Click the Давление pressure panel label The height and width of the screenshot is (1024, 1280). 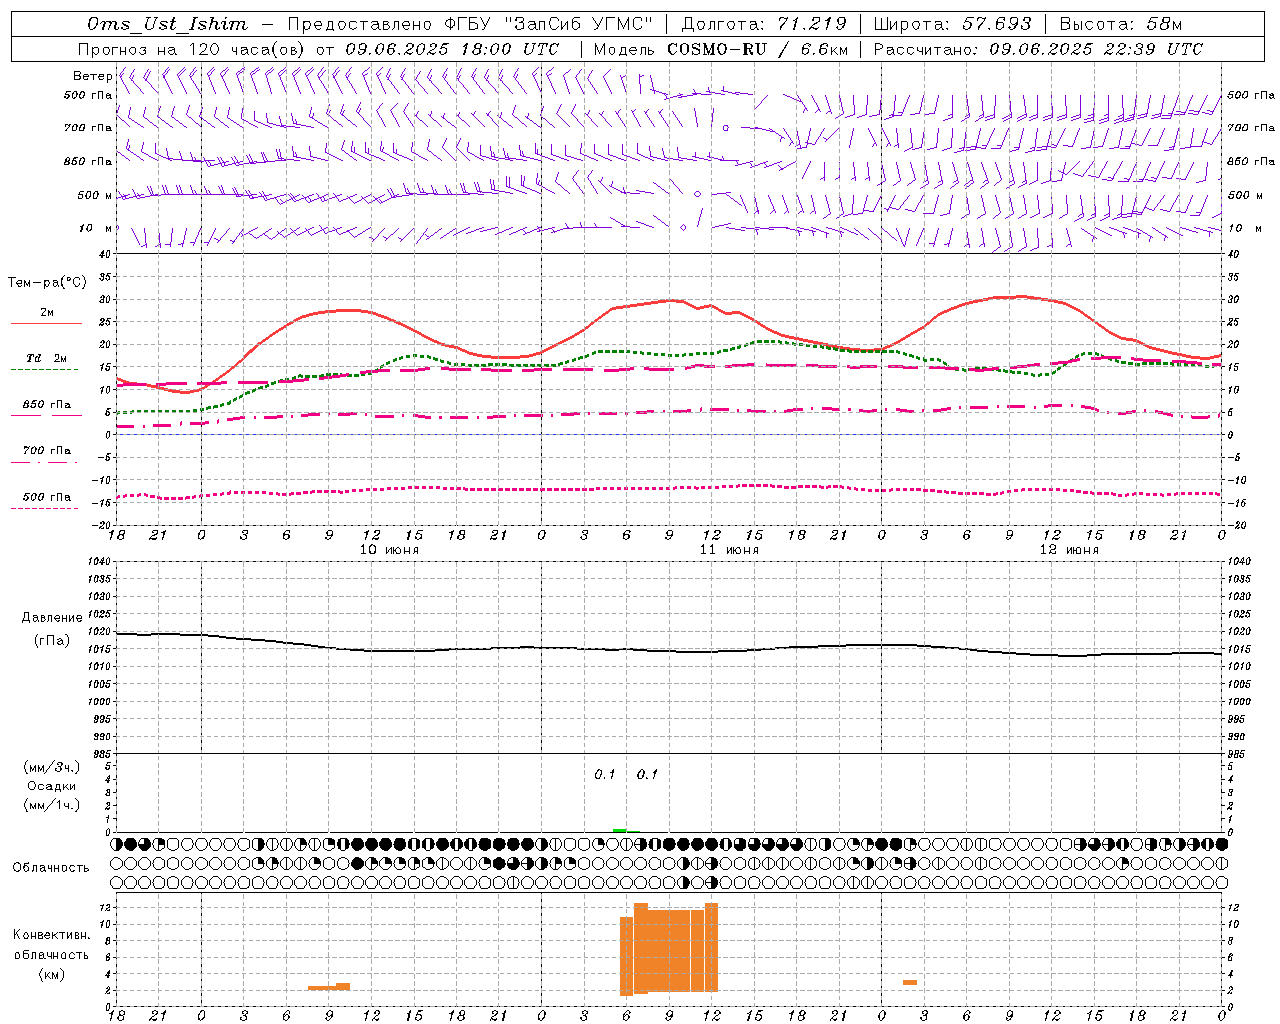click(x=52, y=618)
